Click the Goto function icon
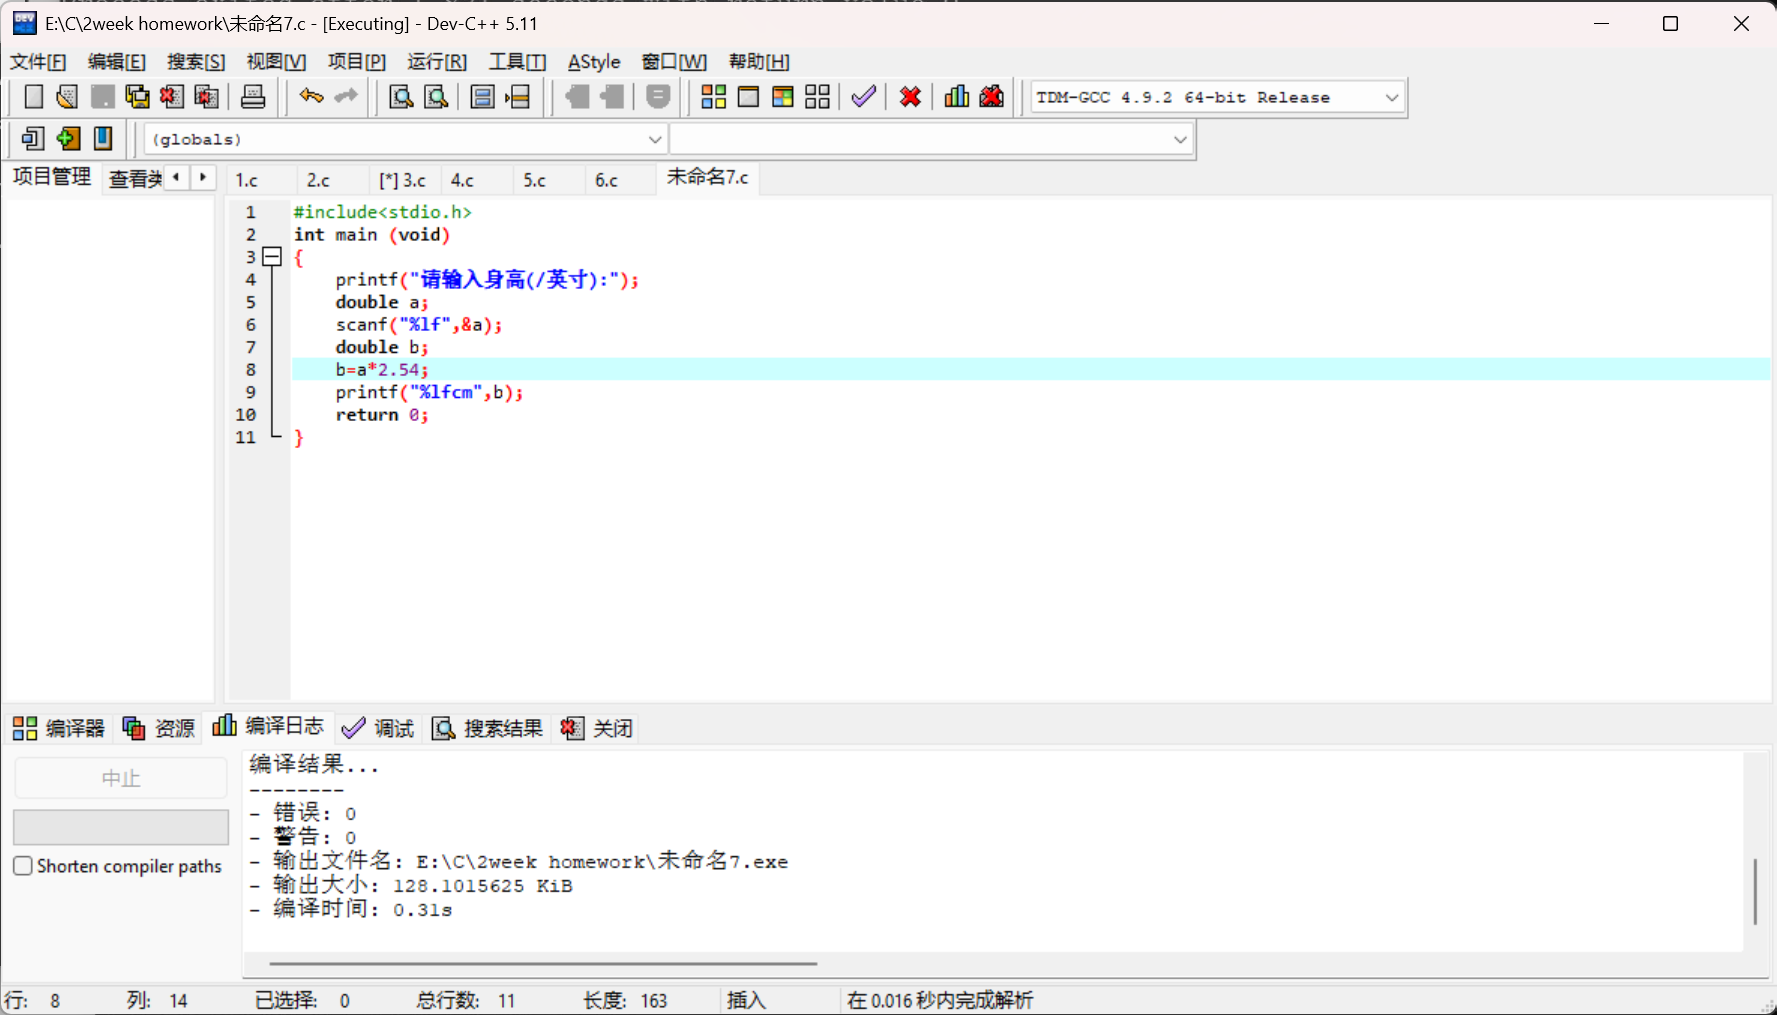The width and height of the screenshot is (1777, 1015). 482,97
